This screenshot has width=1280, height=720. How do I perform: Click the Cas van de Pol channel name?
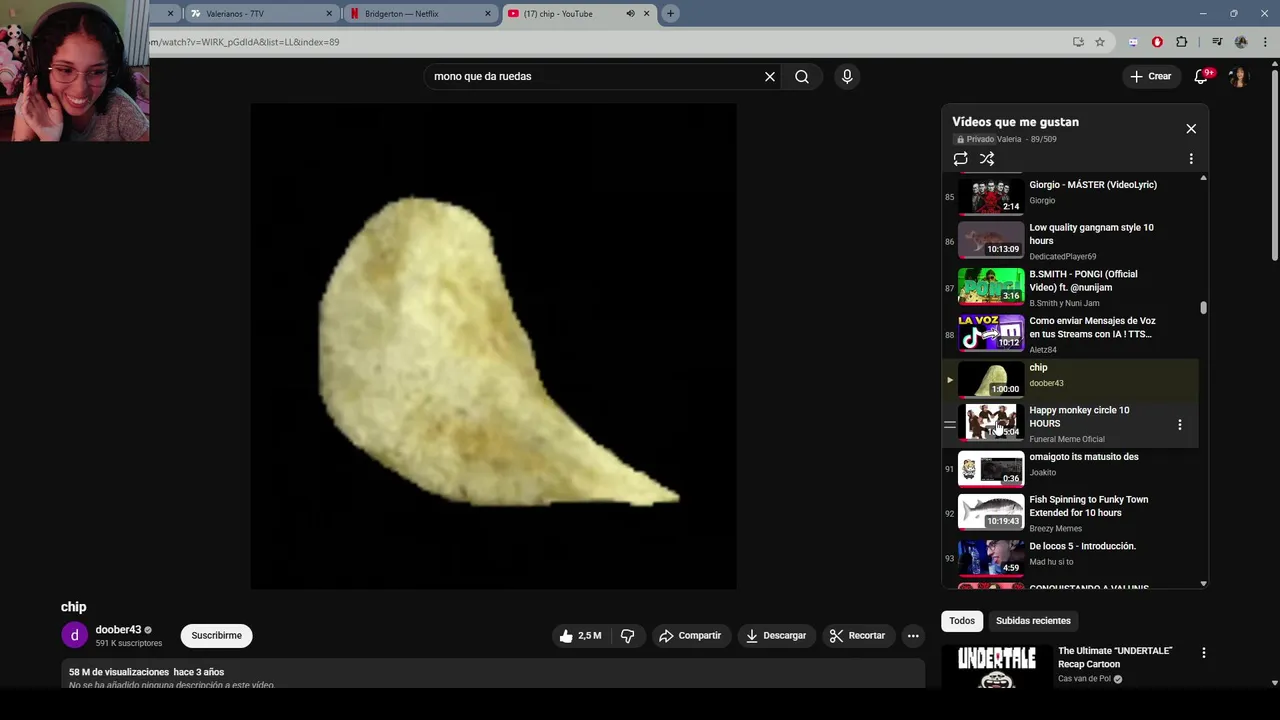(1084, 679)
